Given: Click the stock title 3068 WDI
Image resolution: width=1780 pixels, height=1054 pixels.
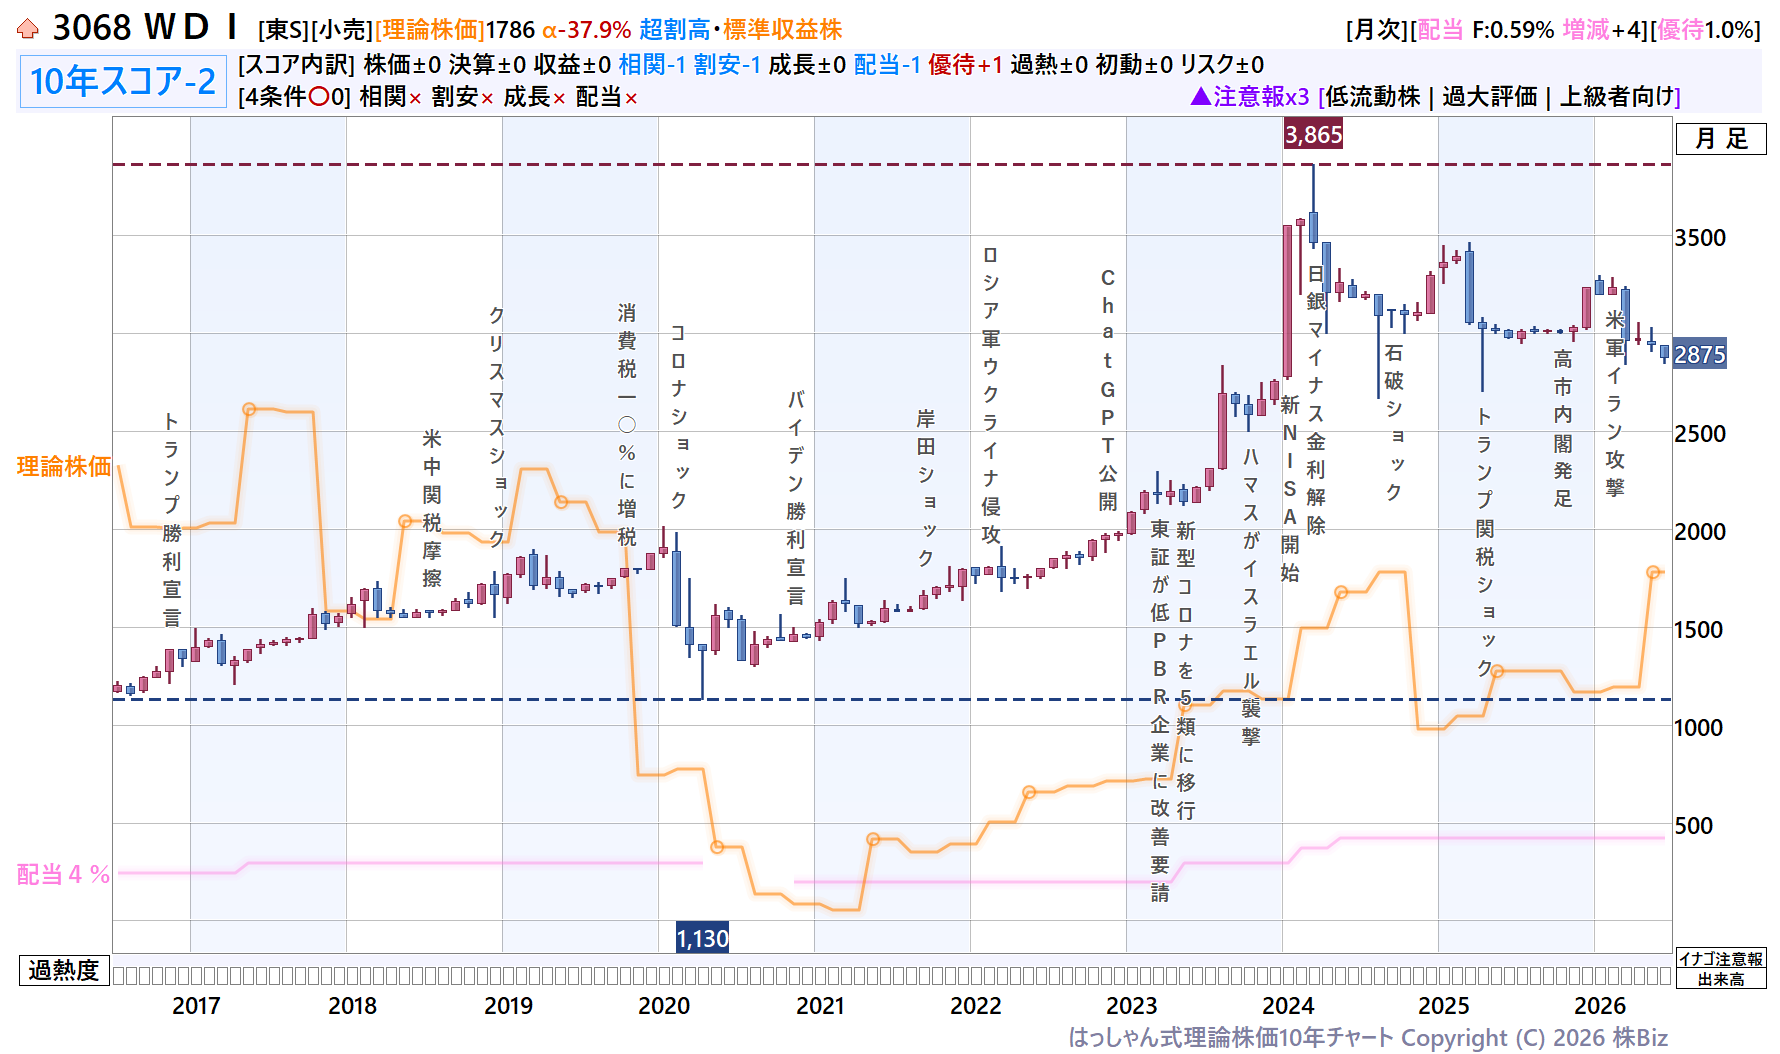Looking at the screenshot, I should [x=146, y=28].
